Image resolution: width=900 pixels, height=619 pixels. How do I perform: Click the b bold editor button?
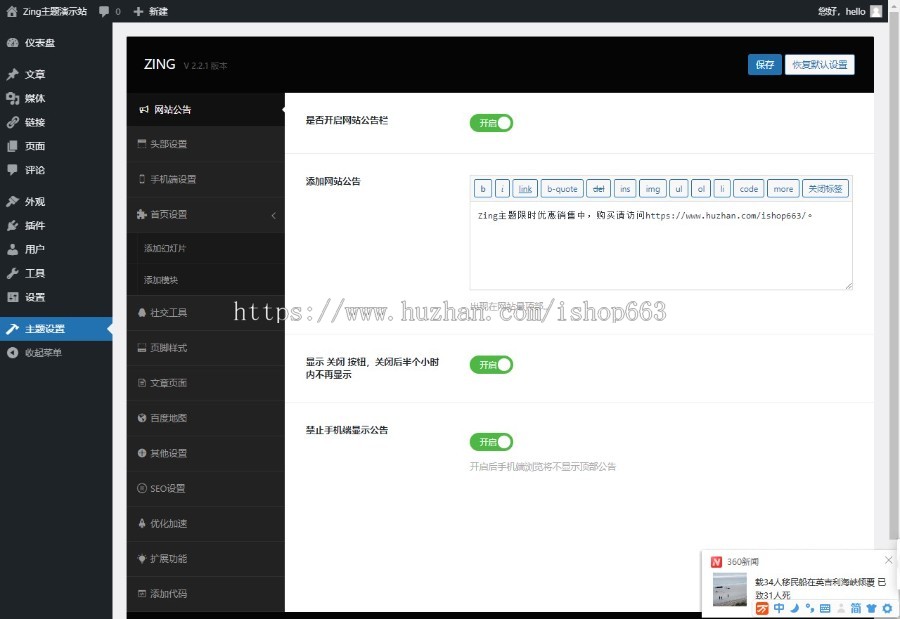483,188
